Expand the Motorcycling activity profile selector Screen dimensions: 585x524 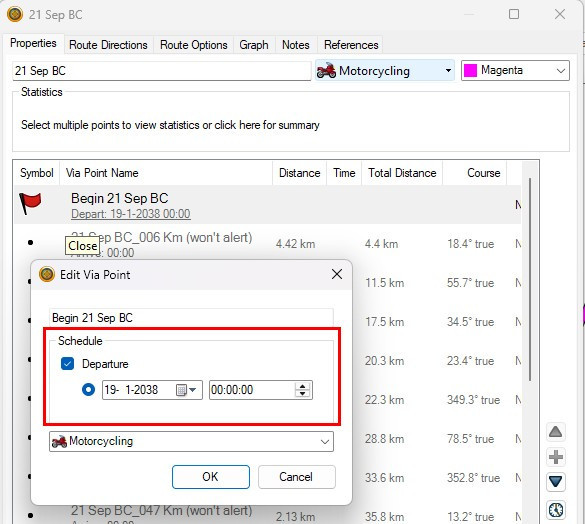pos(385,71)
